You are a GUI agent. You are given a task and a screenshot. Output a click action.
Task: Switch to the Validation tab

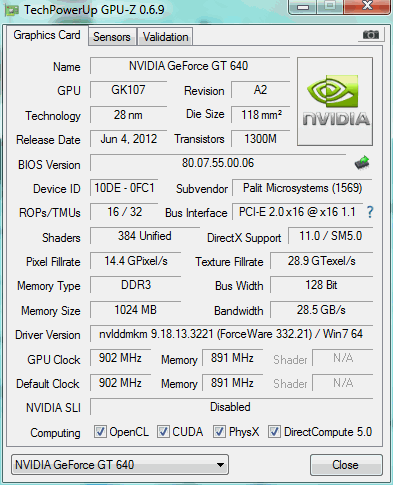click(x=165, y=37)
